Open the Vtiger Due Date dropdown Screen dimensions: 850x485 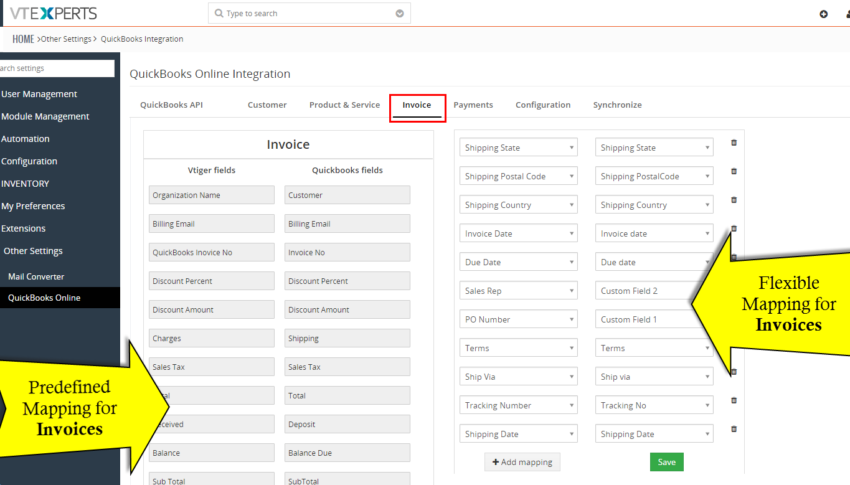point(518,262)
